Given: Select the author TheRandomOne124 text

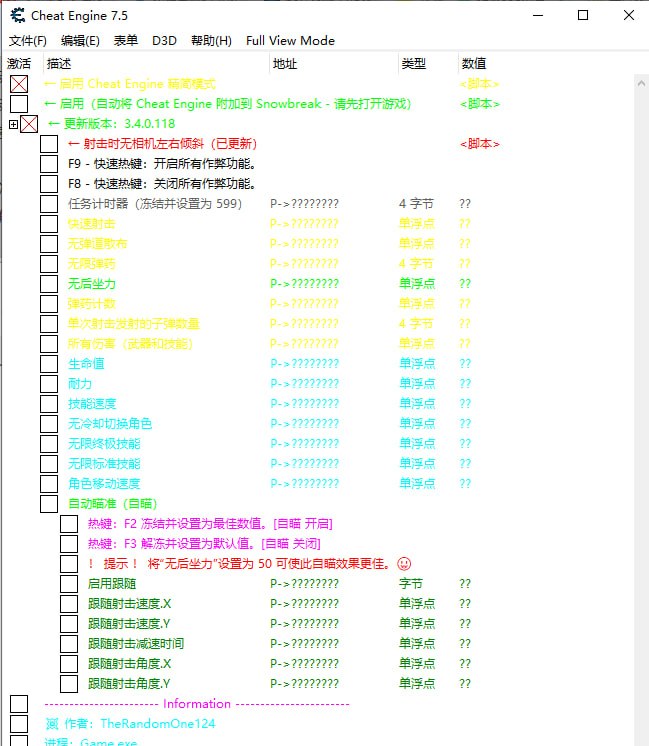Looking at the screenshot, I should (x=157, y=724).
